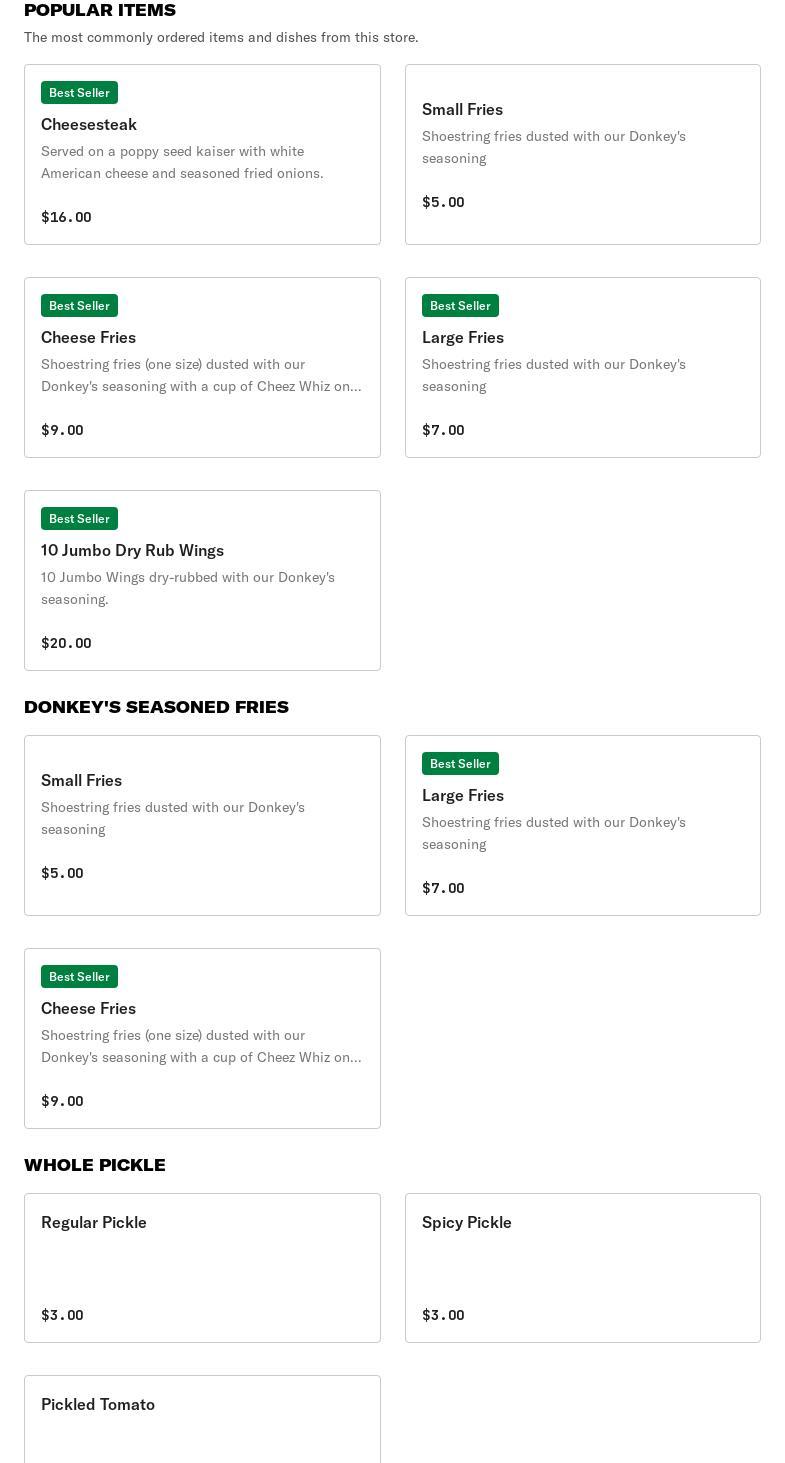
Task: Select Large Fries card under Popular Items
Action: tap(582, 367)
